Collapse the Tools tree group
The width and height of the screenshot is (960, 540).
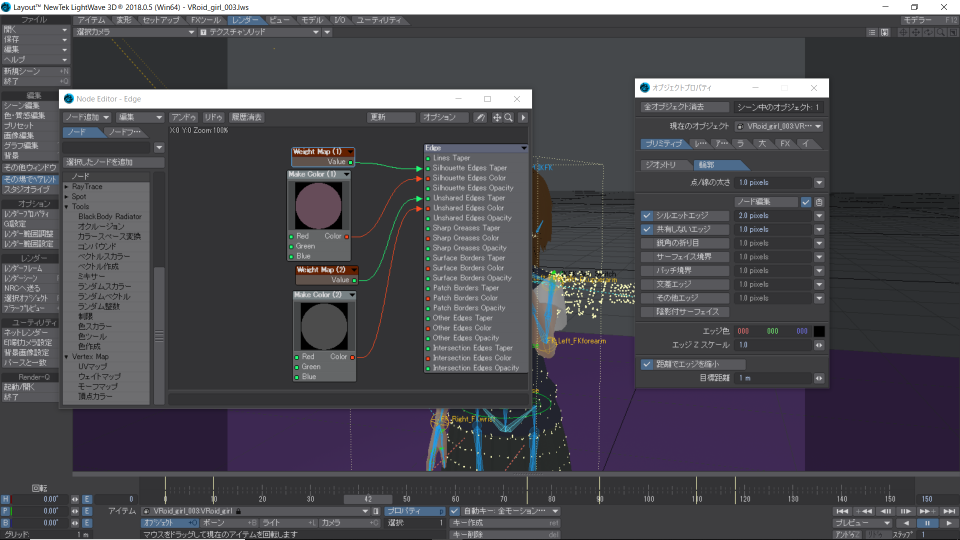coord(67,207)
